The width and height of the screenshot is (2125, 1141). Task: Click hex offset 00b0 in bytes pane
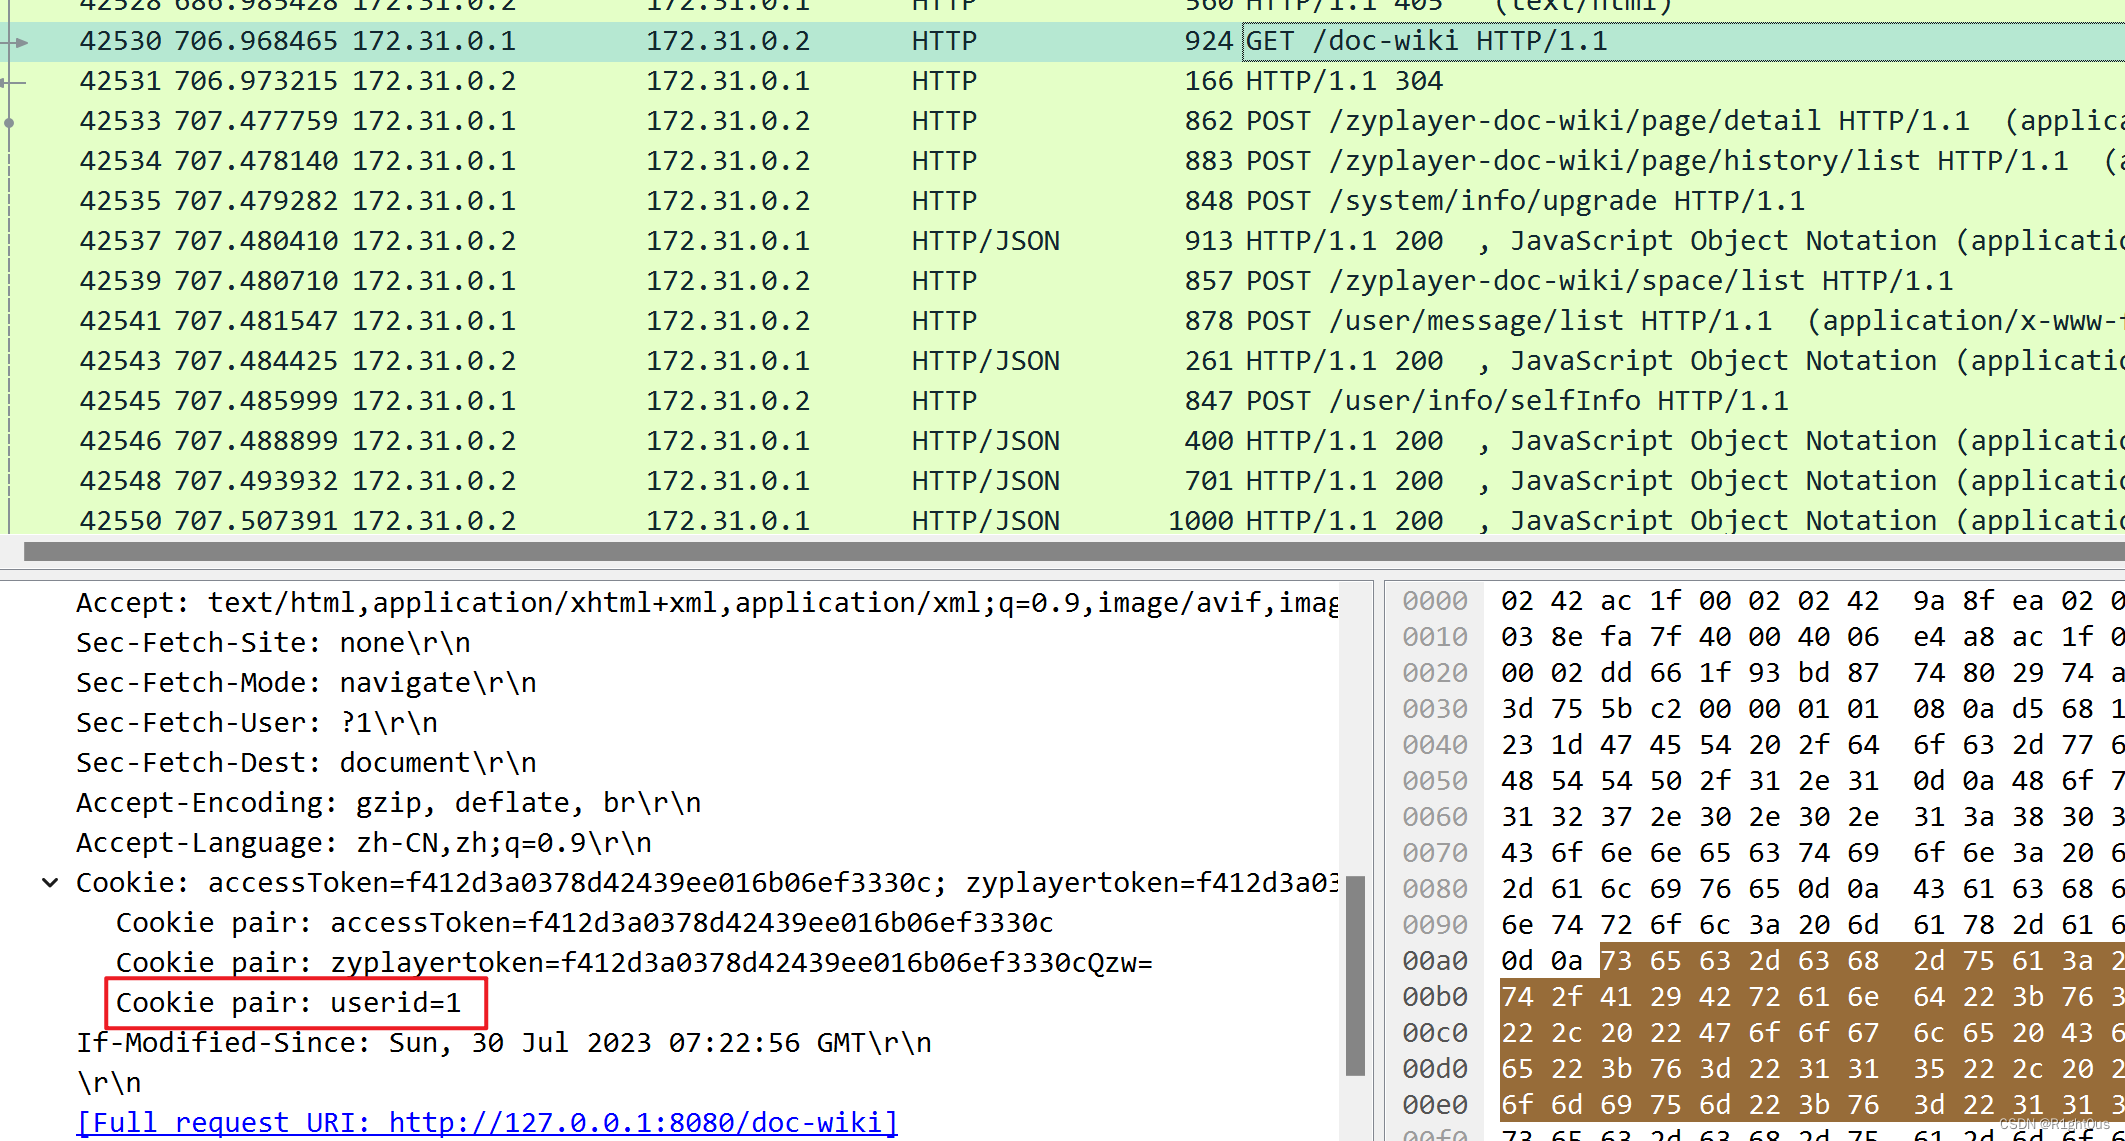(1435, 997)
